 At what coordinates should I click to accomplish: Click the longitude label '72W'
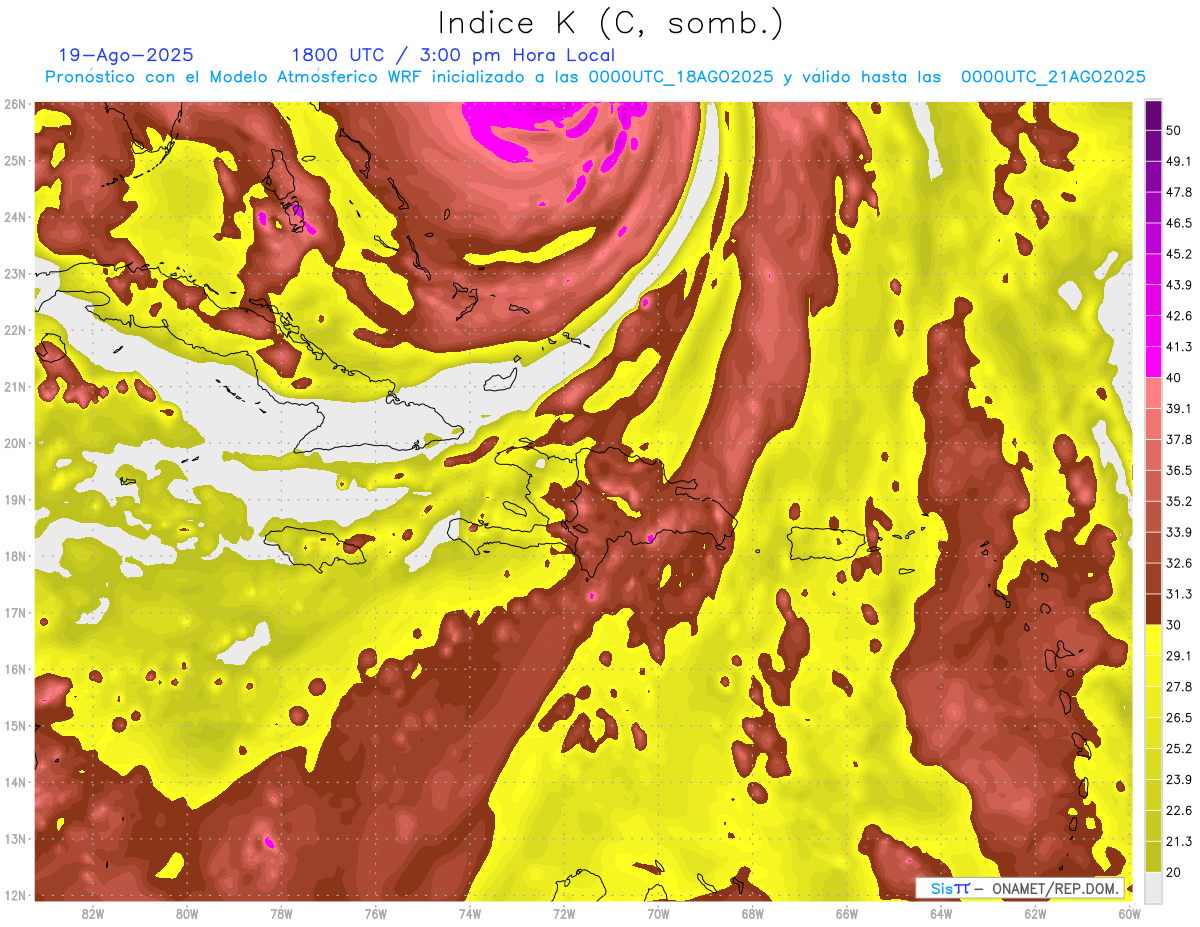[564, 913]
